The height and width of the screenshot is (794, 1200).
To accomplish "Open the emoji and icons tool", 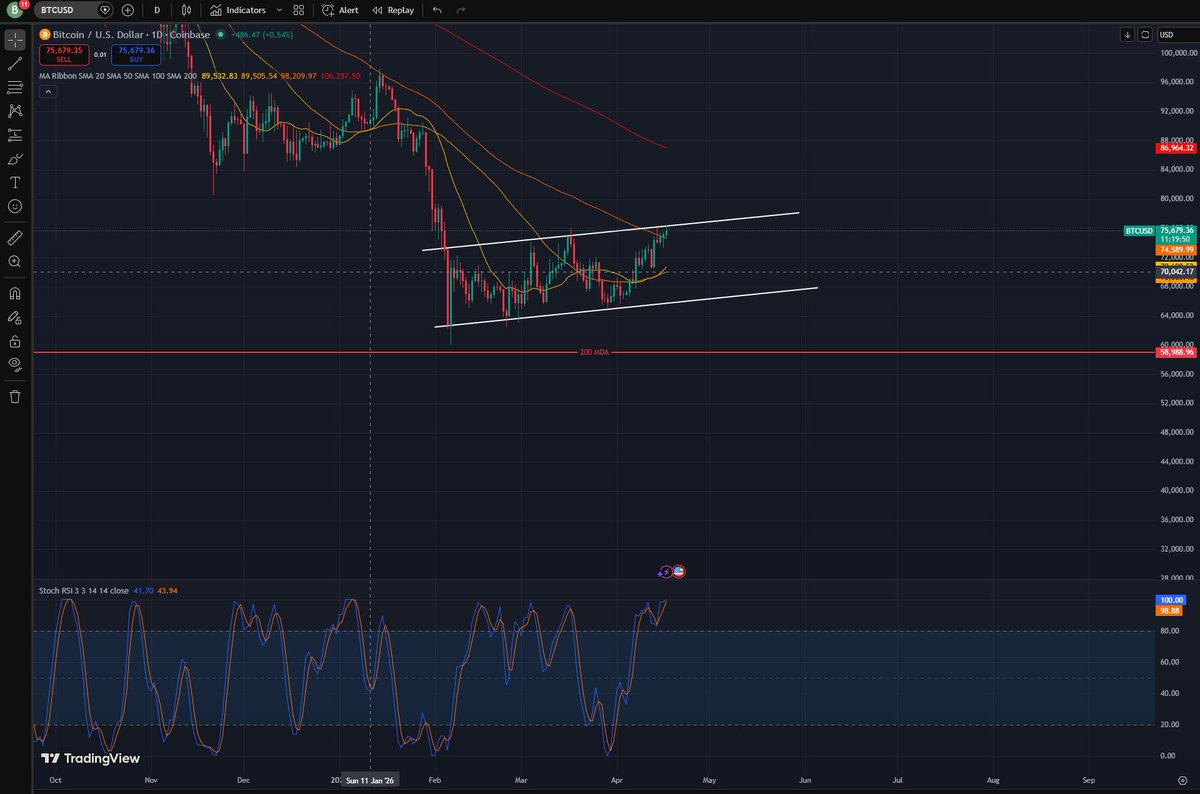I will (x=15, y=206).
